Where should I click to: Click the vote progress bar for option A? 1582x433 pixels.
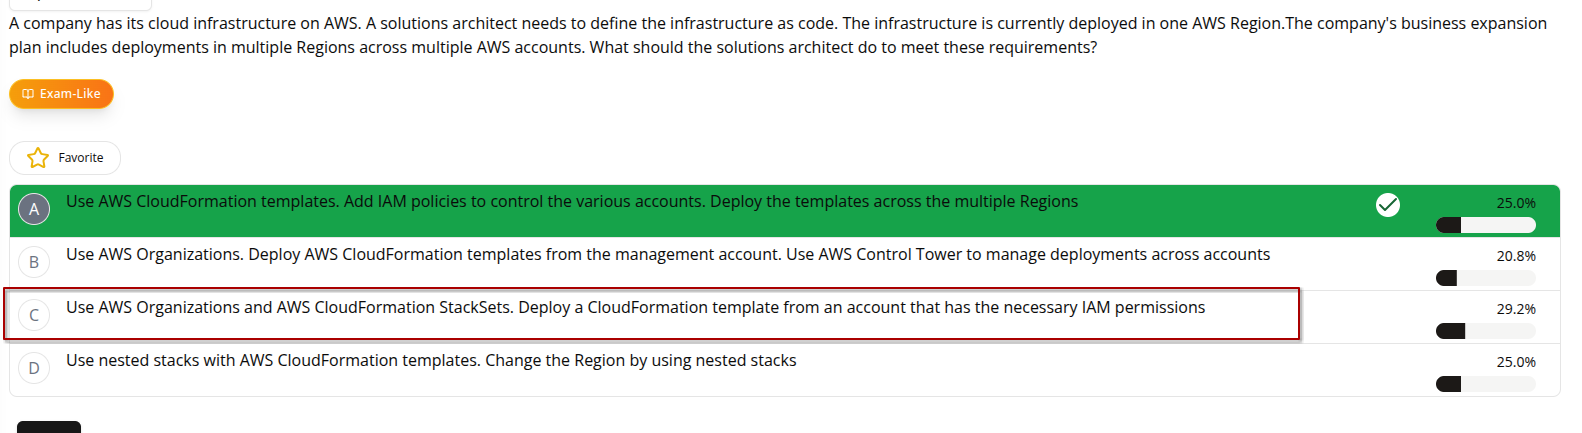point(1485,225)
